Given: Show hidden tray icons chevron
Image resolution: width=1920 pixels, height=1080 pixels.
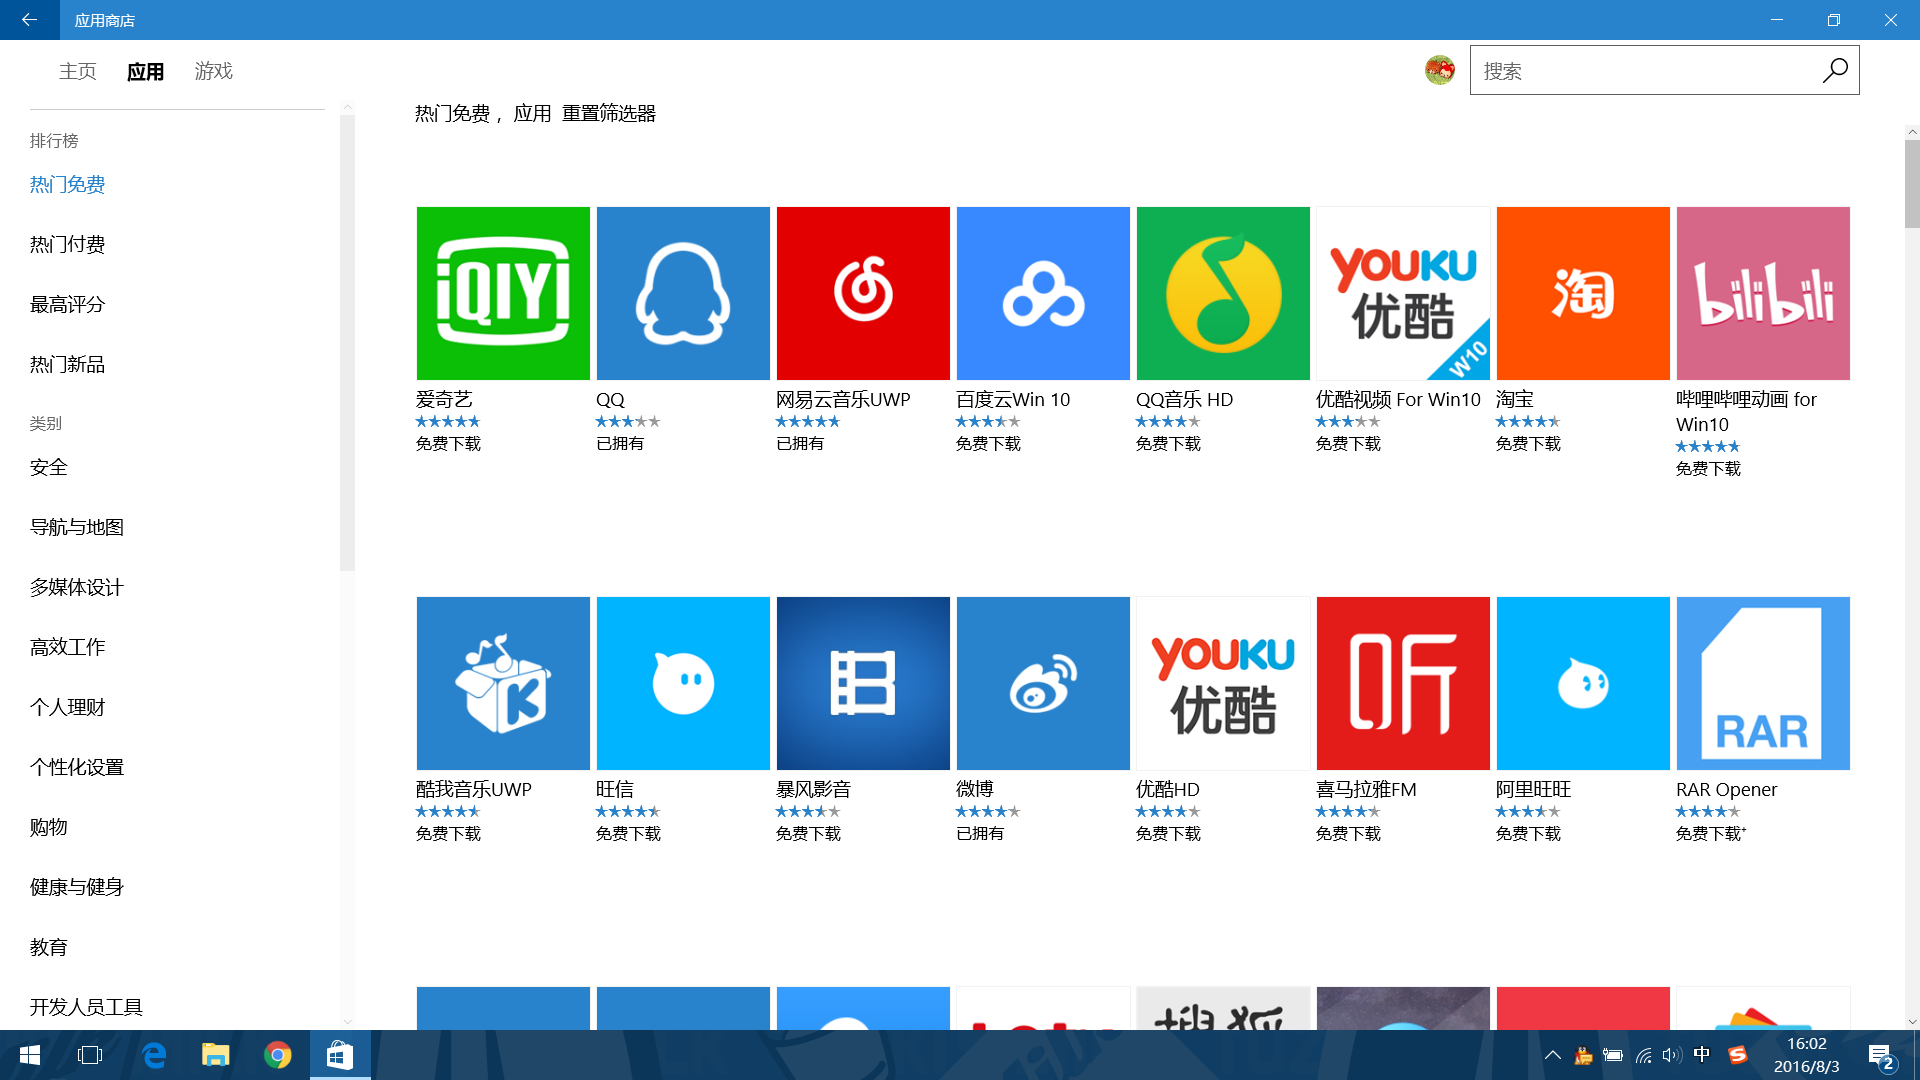Looking at the screenshot, I should coord(1552,1055).
